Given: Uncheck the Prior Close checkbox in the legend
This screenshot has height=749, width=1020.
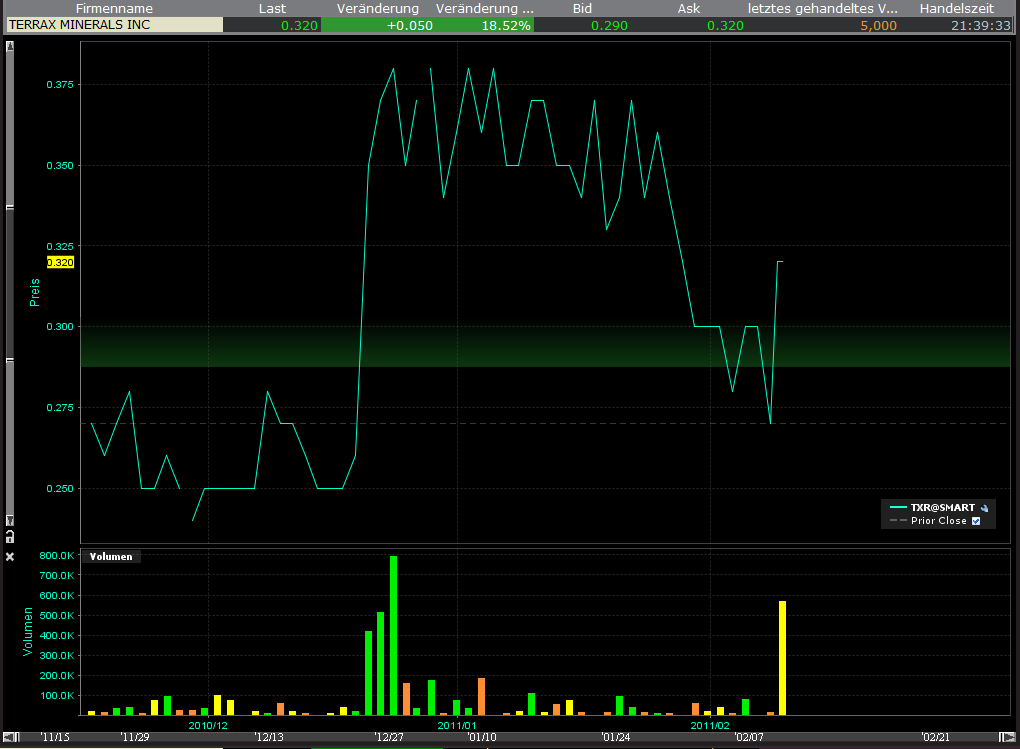Looking at the screenshot, I should point(976,520).
